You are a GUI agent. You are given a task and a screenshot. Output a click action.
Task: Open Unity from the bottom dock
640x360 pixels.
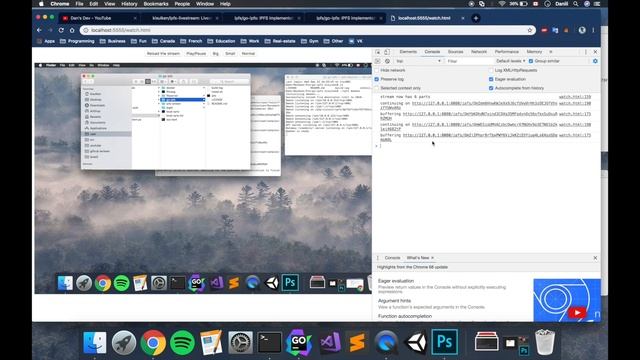[x=415, y=342]
